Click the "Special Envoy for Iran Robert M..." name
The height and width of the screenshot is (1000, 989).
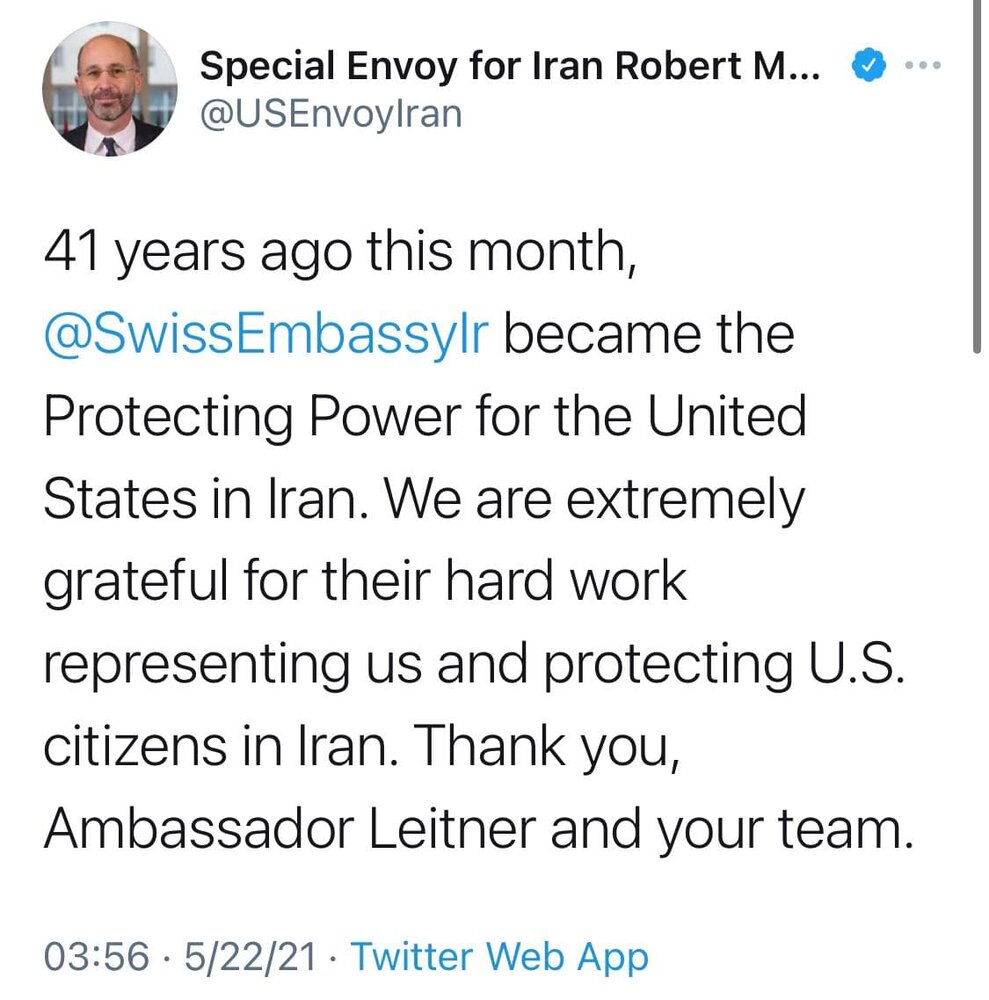[510, 66]
